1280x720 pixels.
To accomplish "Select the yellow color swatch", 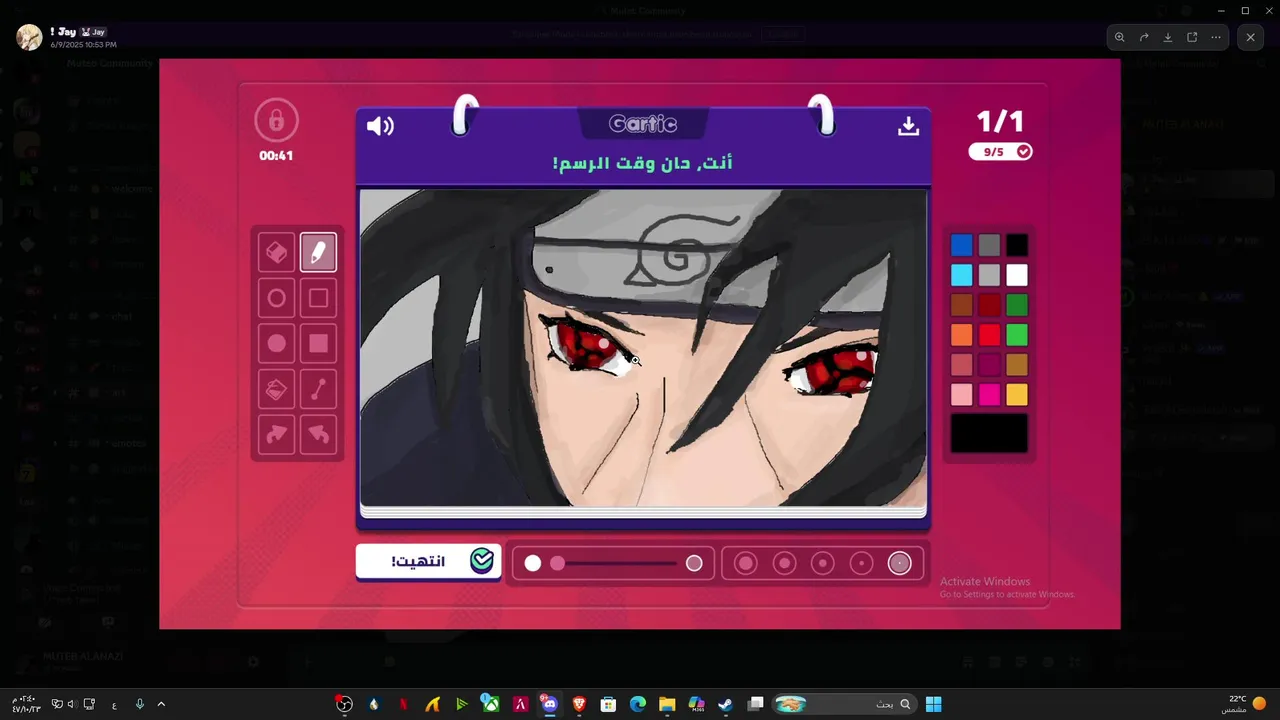I will click(1017, 395).
